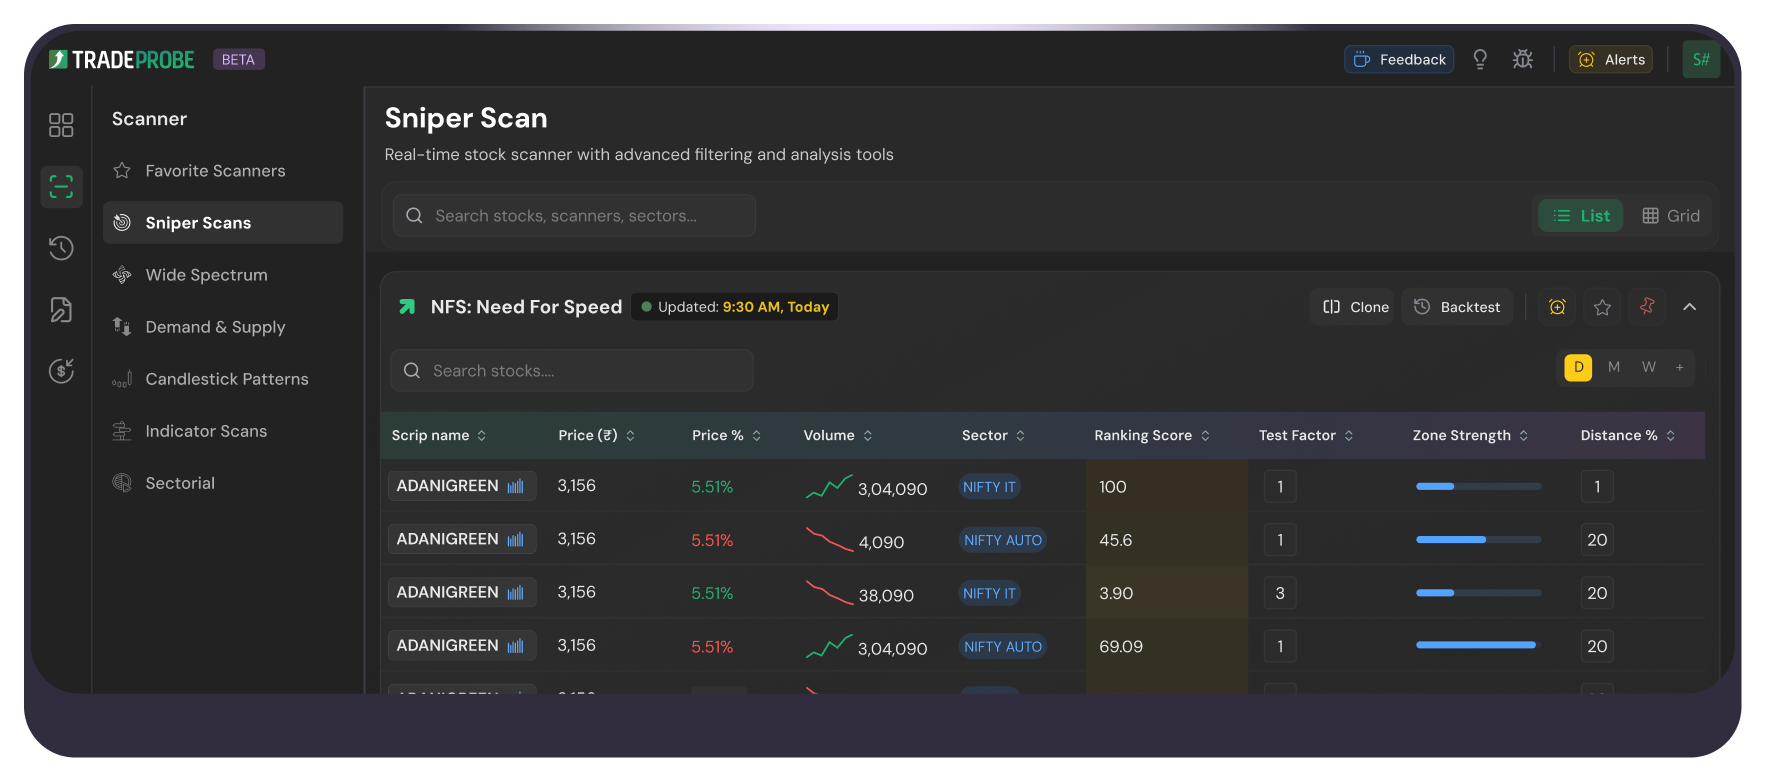The image size is (1766, 782).
Task: Click Zone Strength bar in first row
Action: [1478, 487]
